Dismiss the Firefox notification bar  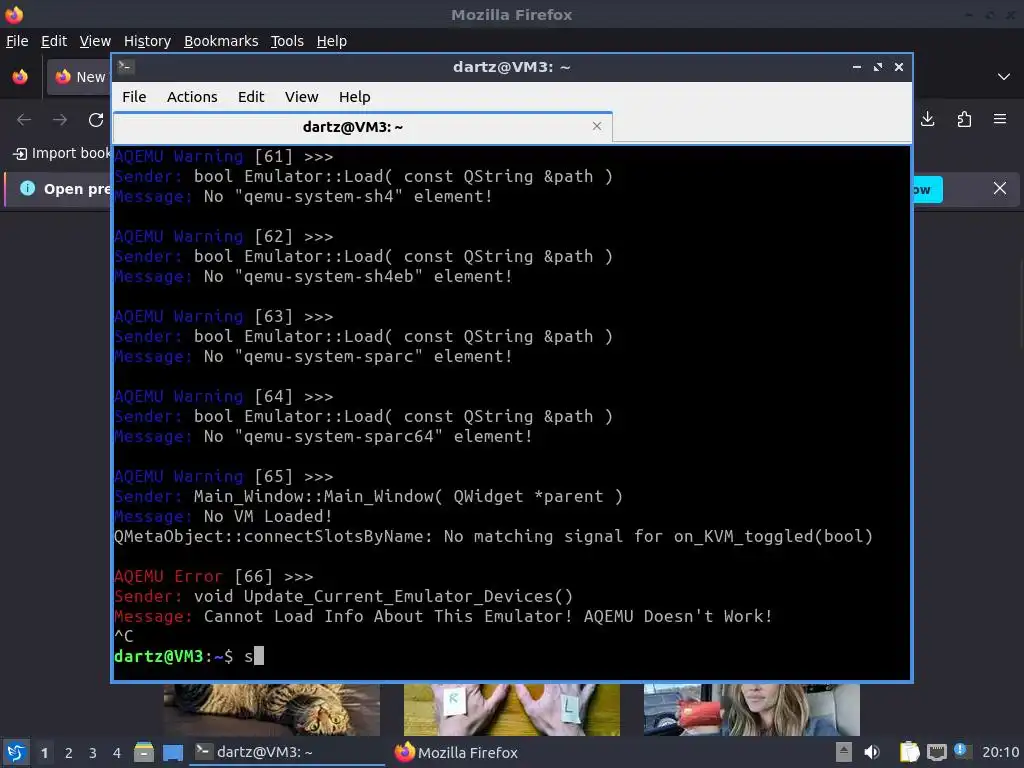pyautogui.click(x=1000, y=189)
